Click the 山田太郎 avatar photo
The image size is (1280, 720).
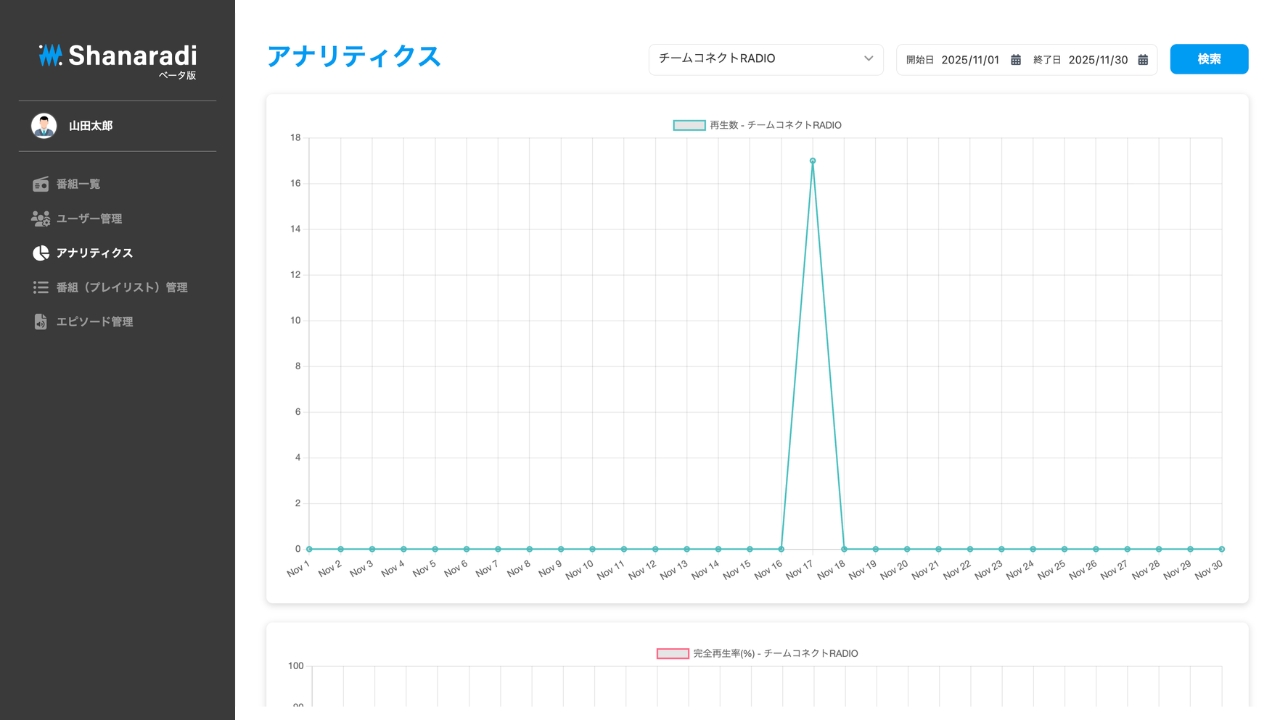[44, 126]
